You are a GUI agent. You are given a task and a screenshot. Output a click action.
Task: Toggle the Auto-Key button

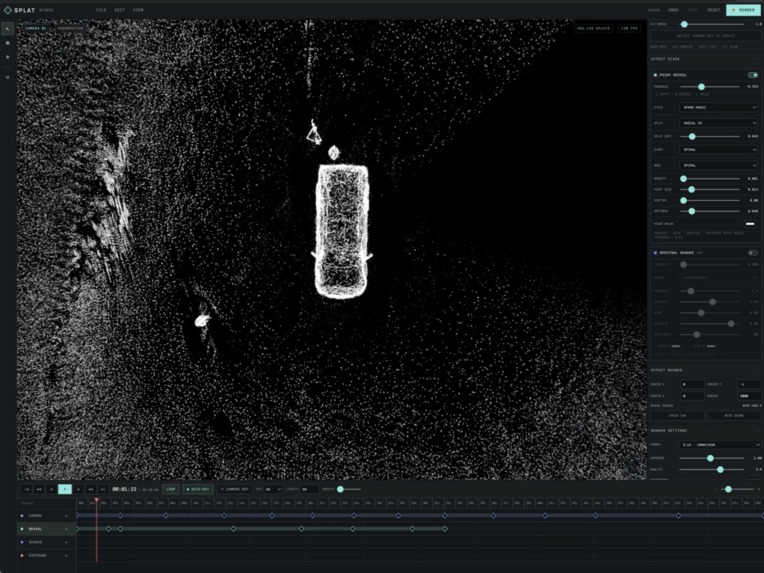[x=198, y=489]
